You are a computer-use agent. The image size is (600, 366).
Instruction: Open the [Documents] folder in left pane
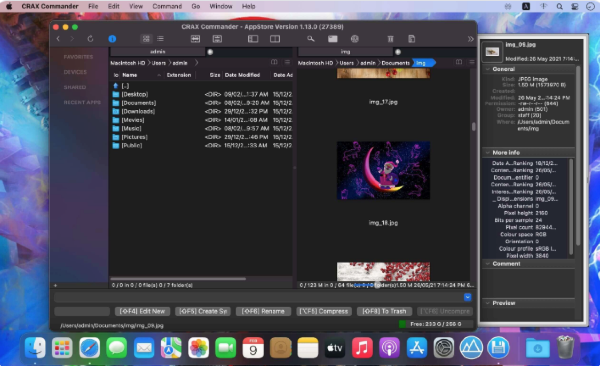pos(139,103)
